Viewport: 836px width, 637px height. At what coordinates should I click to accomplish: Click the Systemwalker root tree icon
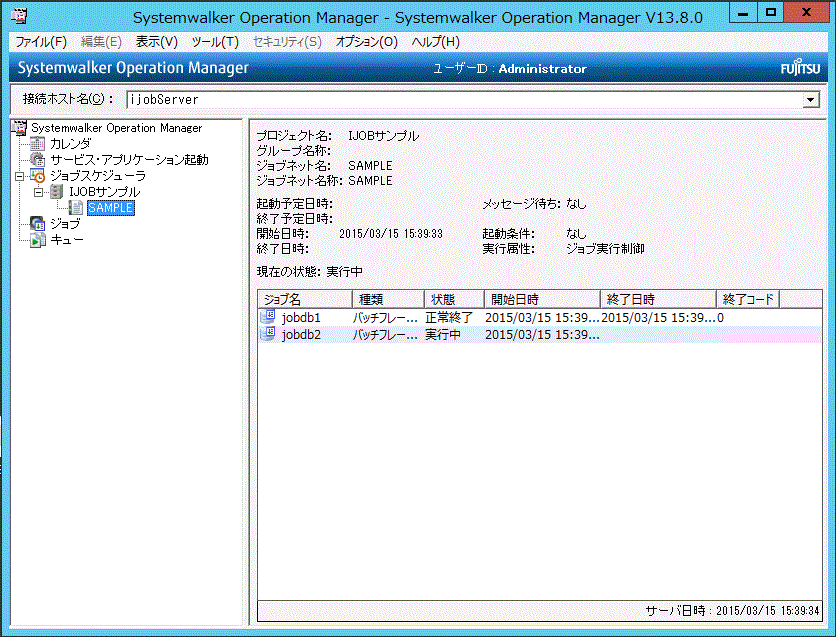point(19,127)
